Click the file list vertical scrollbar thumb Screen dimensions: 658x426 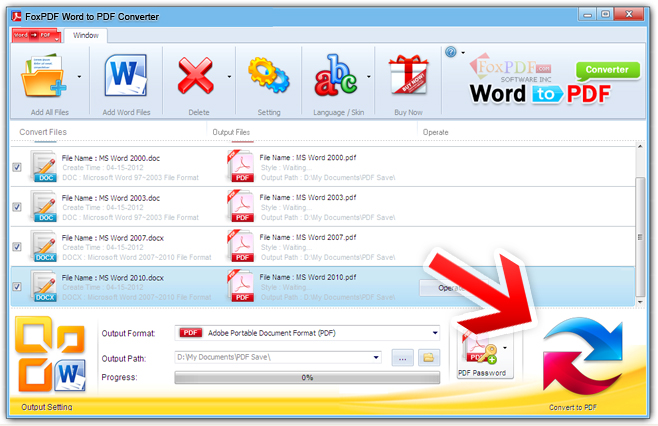click(640, 237)
